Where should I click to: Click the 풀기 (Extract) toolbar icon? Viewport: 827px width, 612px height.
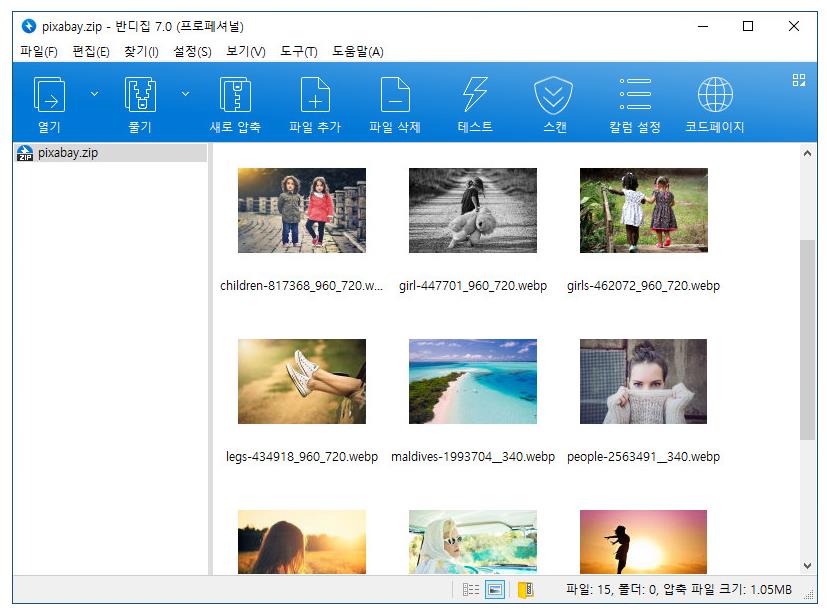(140, 95)
